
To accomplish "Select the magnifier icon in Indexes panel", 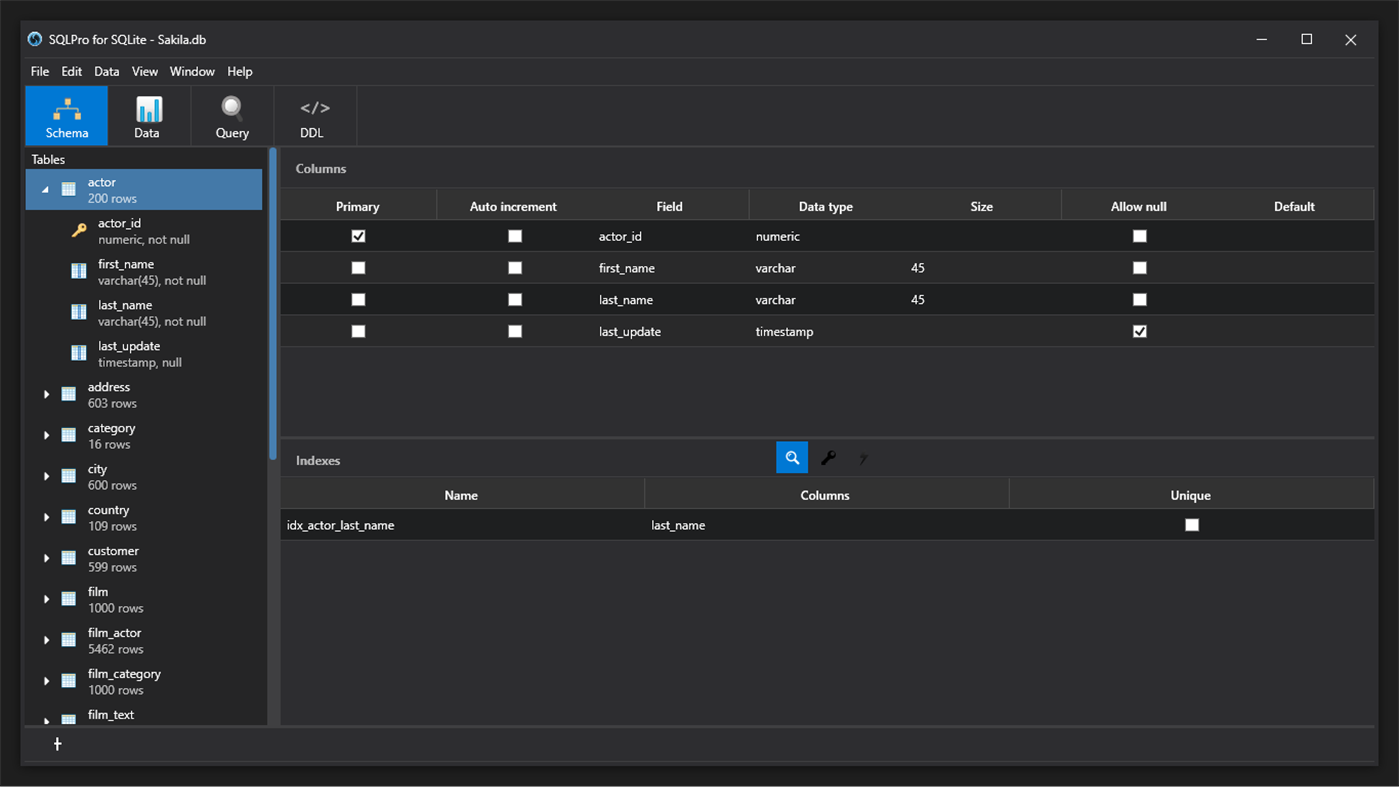I will click(792, 458).
